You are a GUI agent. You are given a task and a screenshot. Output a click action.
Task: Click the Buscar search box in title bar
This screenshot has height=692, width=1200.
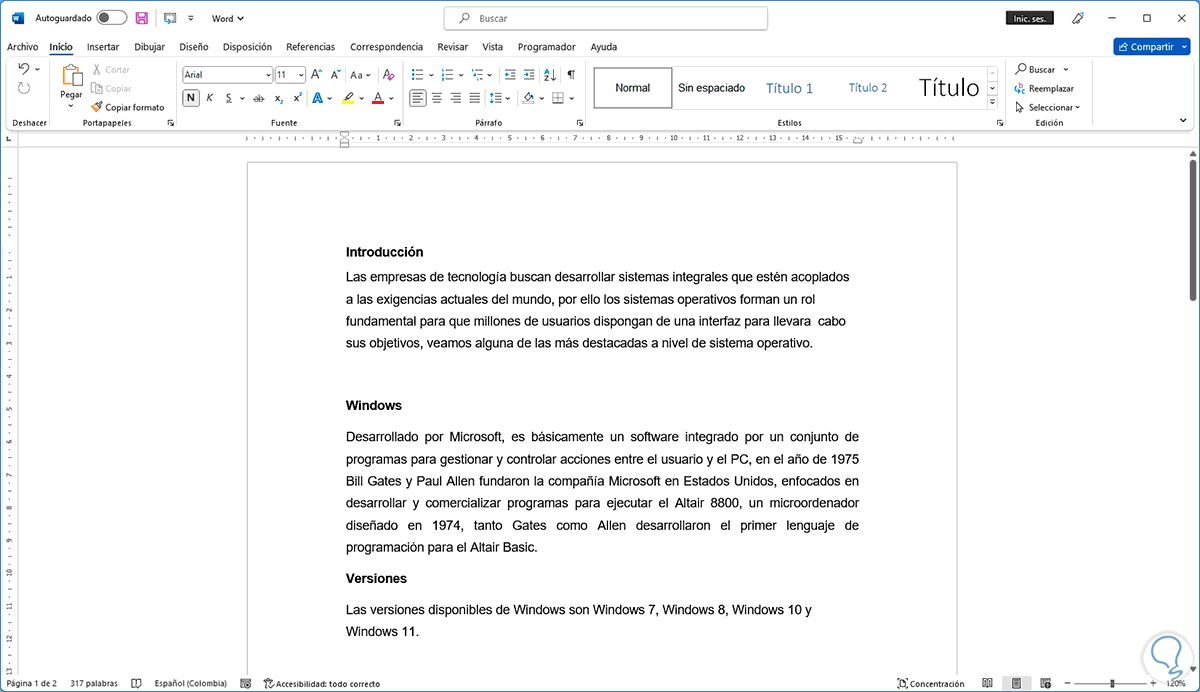[606, 18]
